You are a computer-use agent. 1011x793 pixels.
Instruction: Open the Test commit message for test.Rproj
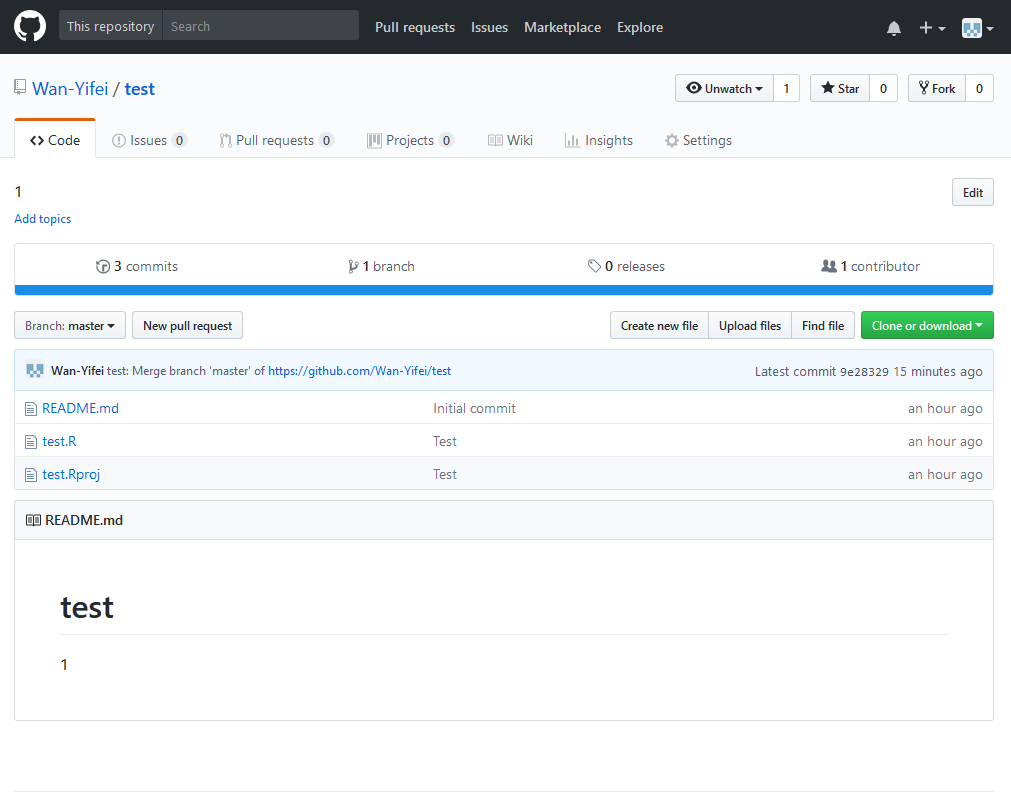(445, 475)
